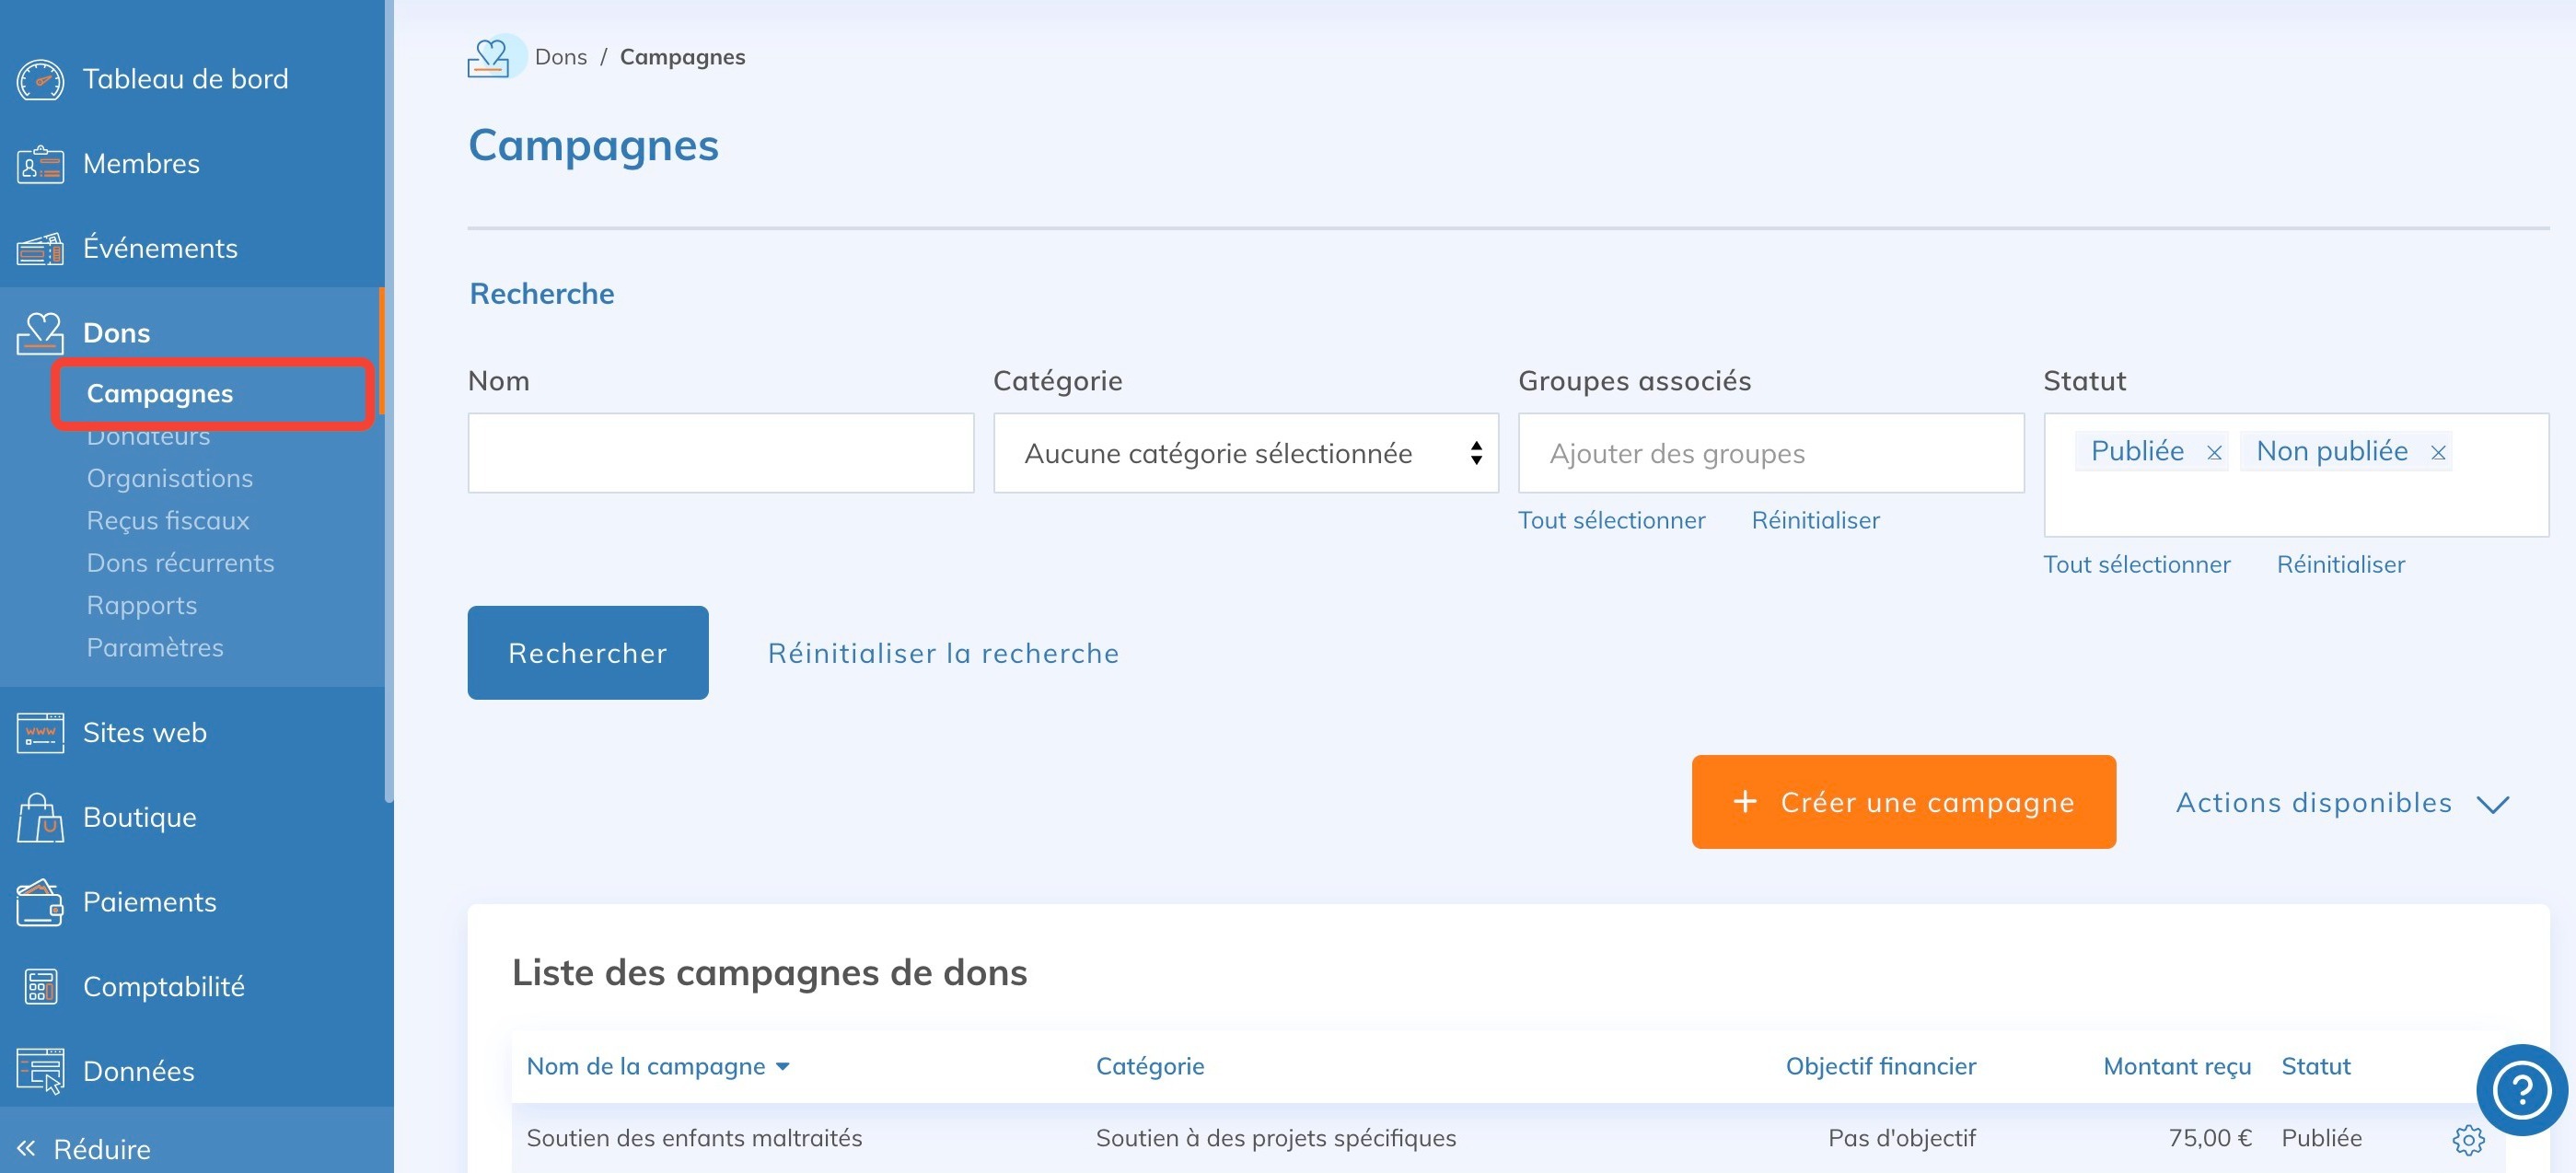2576x1173 pixels.
Task: Open the Catégorie dropdown
Action: (x=1245, y=453)
